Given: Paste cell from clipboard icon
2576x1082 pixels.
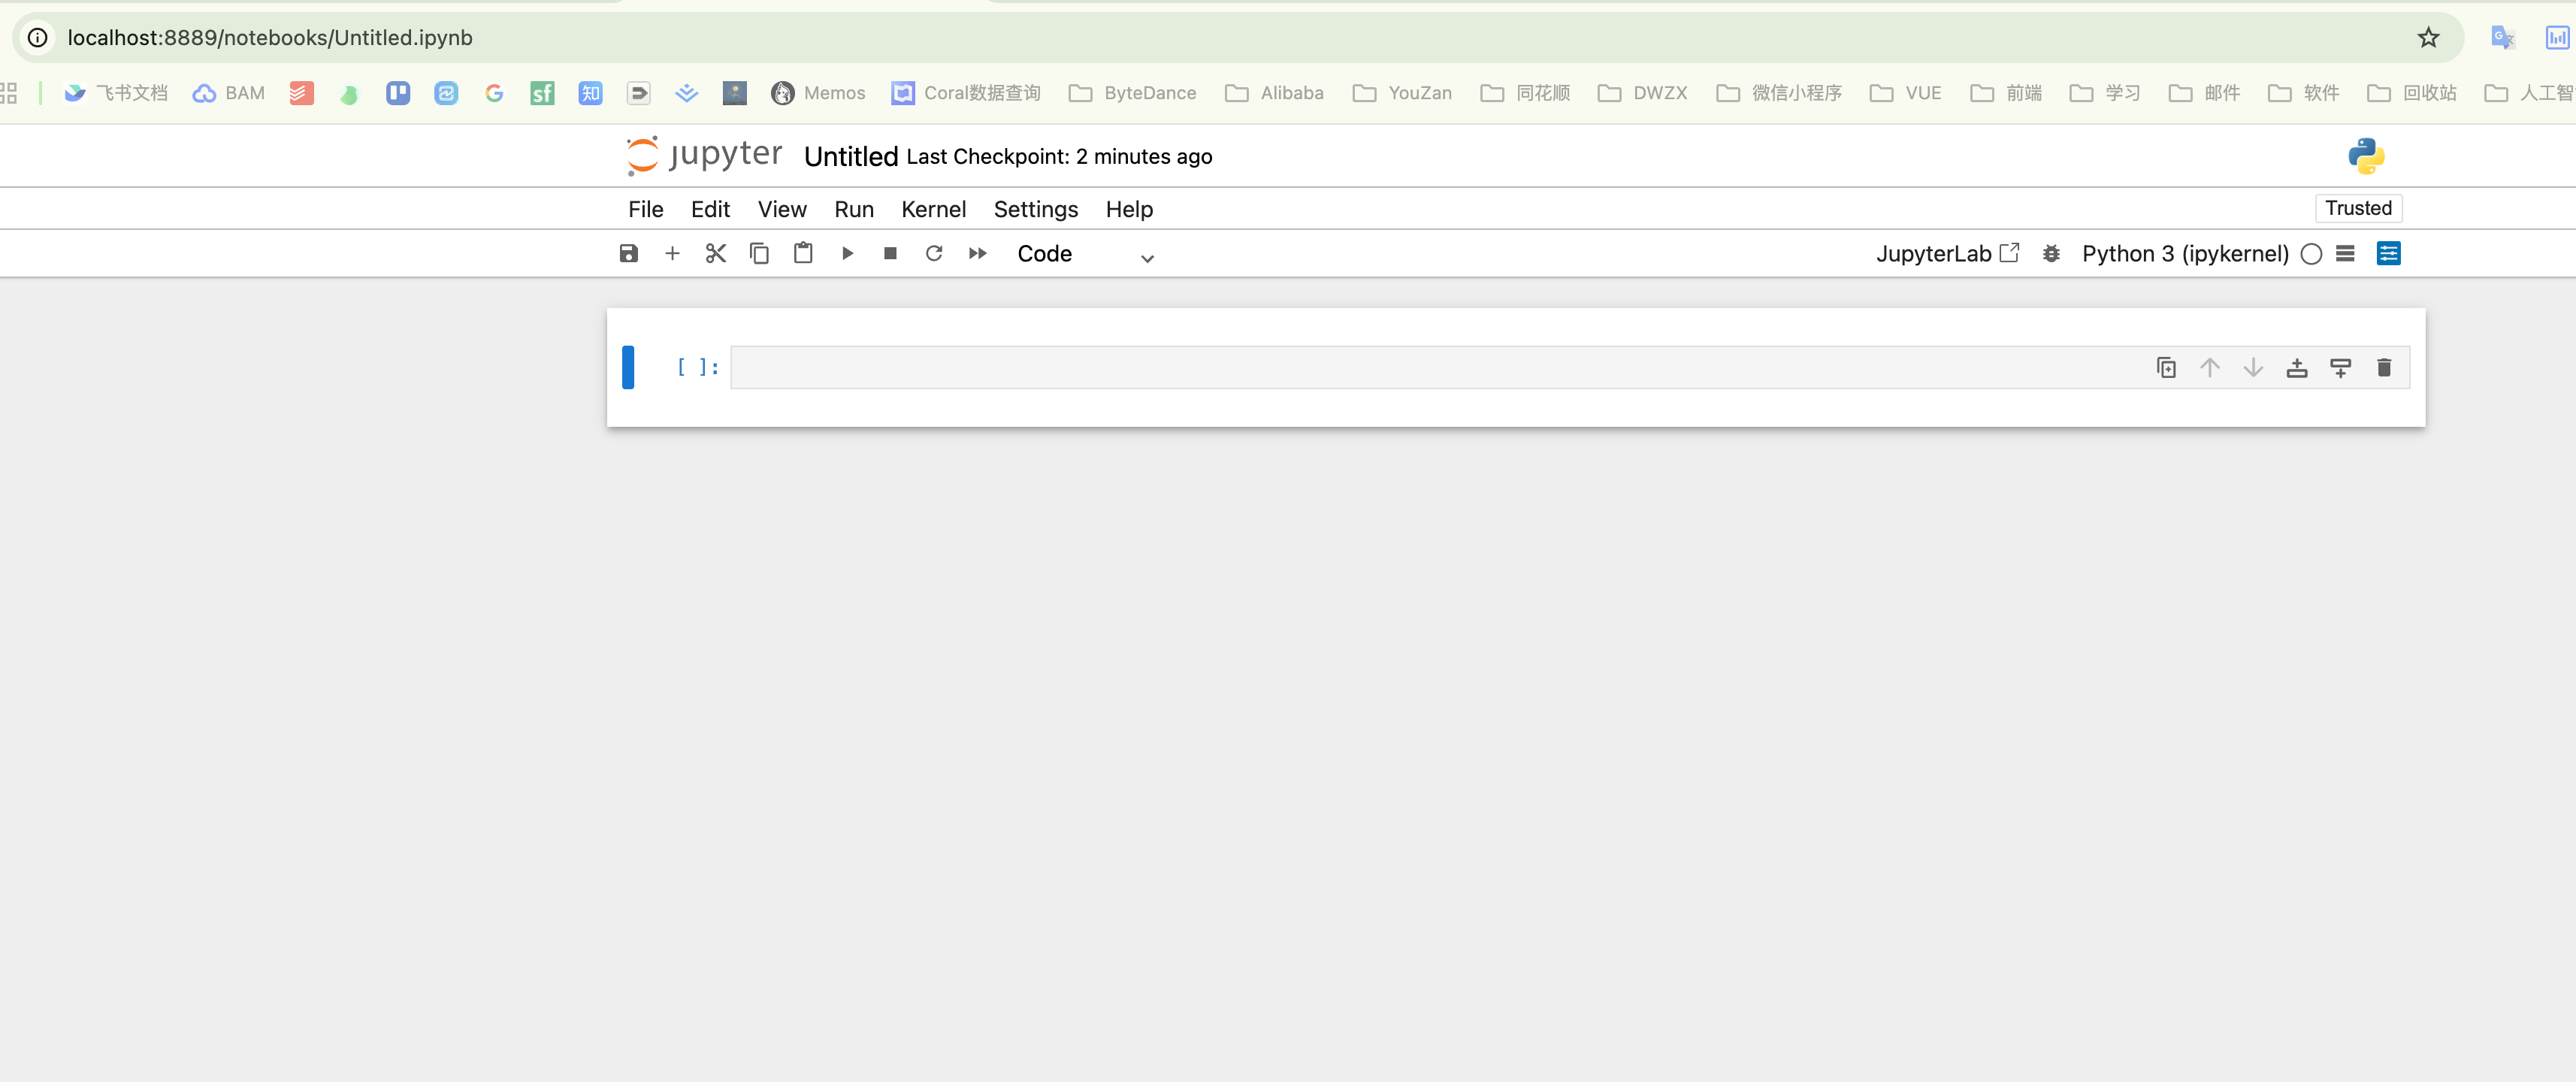Looking at the screenshot, I should click(x=803, y=254).
